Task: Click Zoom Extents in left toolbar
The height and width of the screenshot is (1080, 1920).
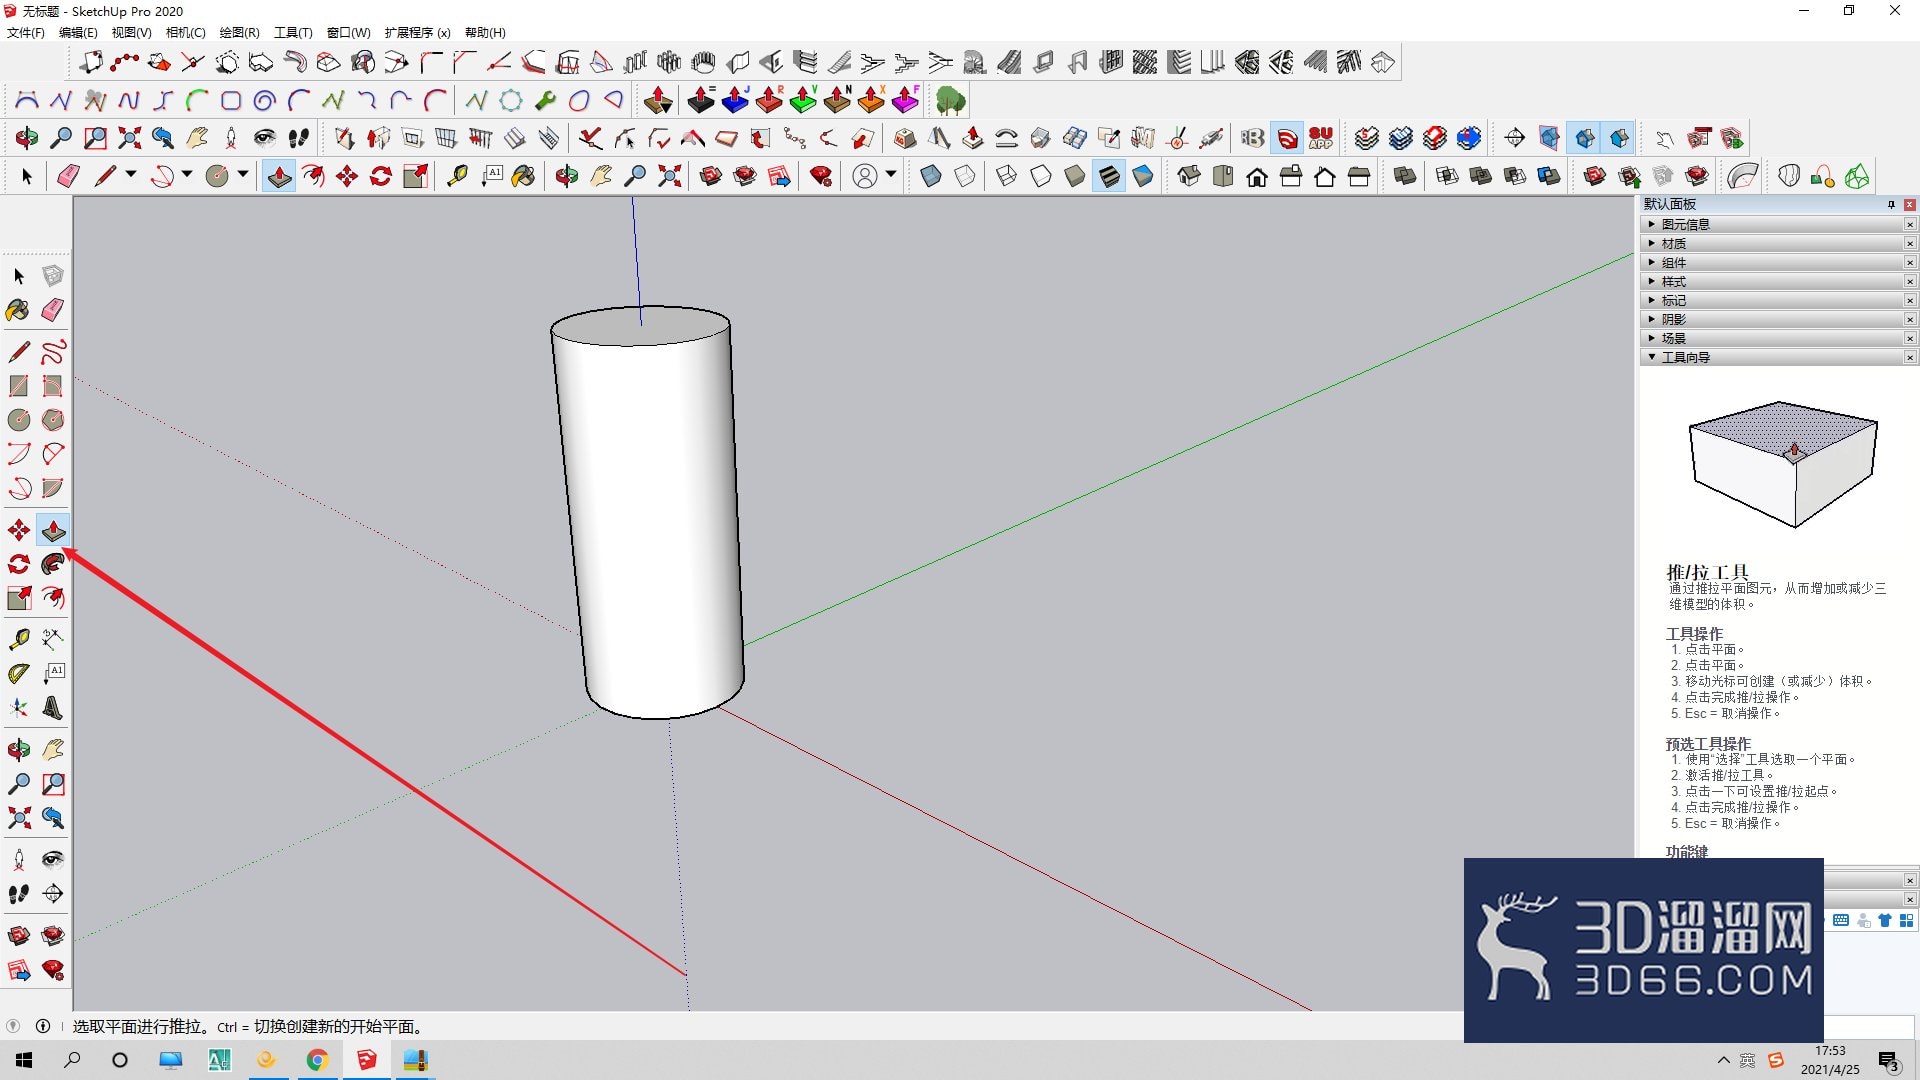Action: point(19,818)
